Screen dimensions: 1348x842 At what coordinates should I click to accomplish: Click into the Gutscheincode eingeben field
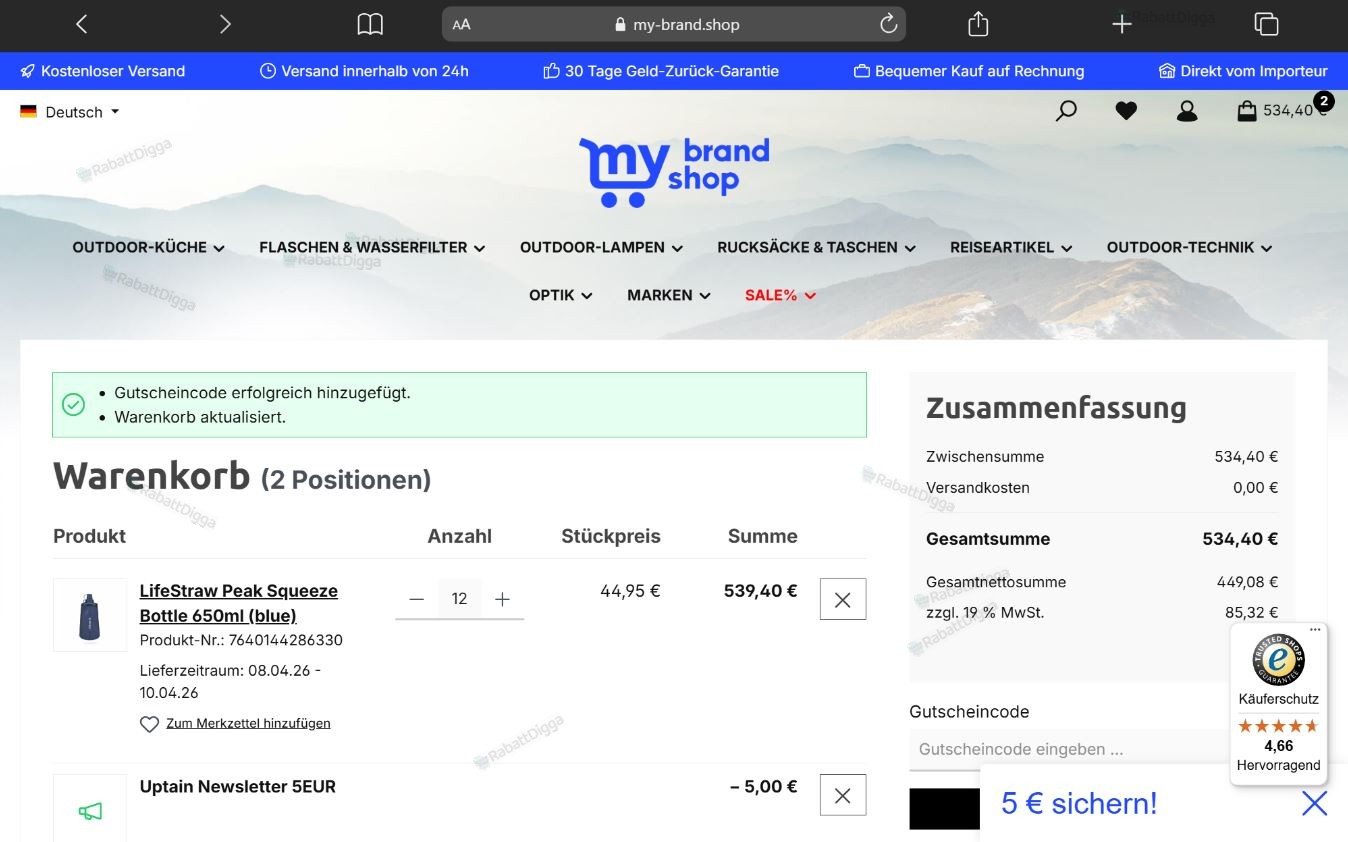[x=1069, y=749]
